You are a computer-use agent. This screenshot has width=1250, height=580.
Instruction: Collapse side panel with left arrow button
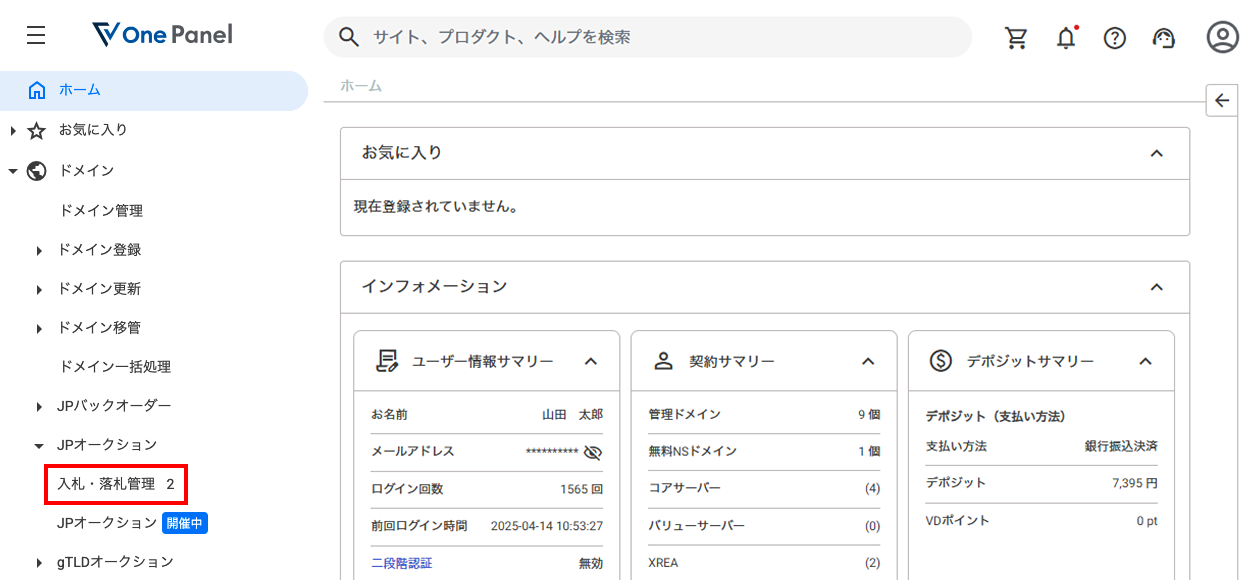(1221, 100)
